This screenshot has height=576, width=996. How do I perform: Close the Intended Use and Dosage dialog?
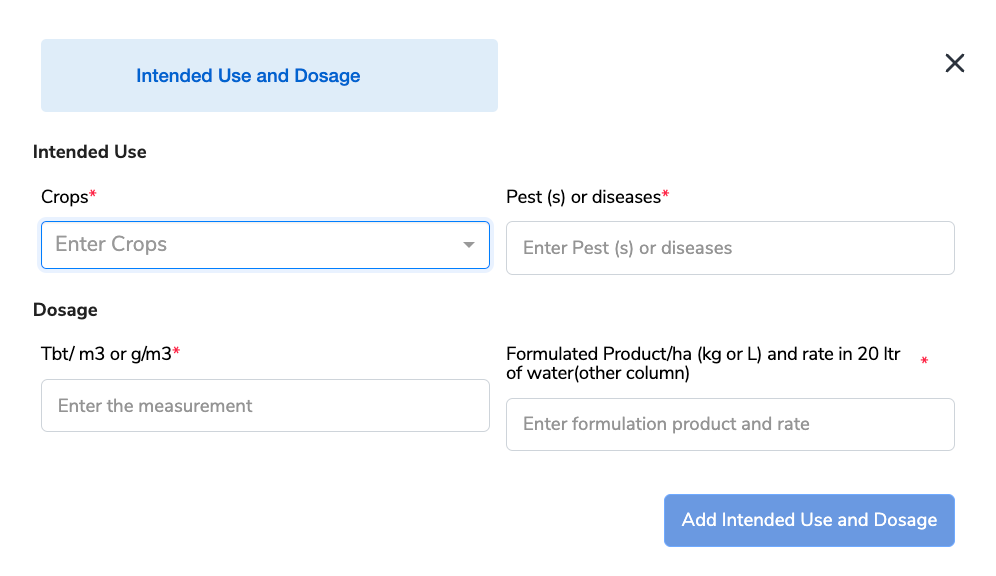tap(955, 64)
